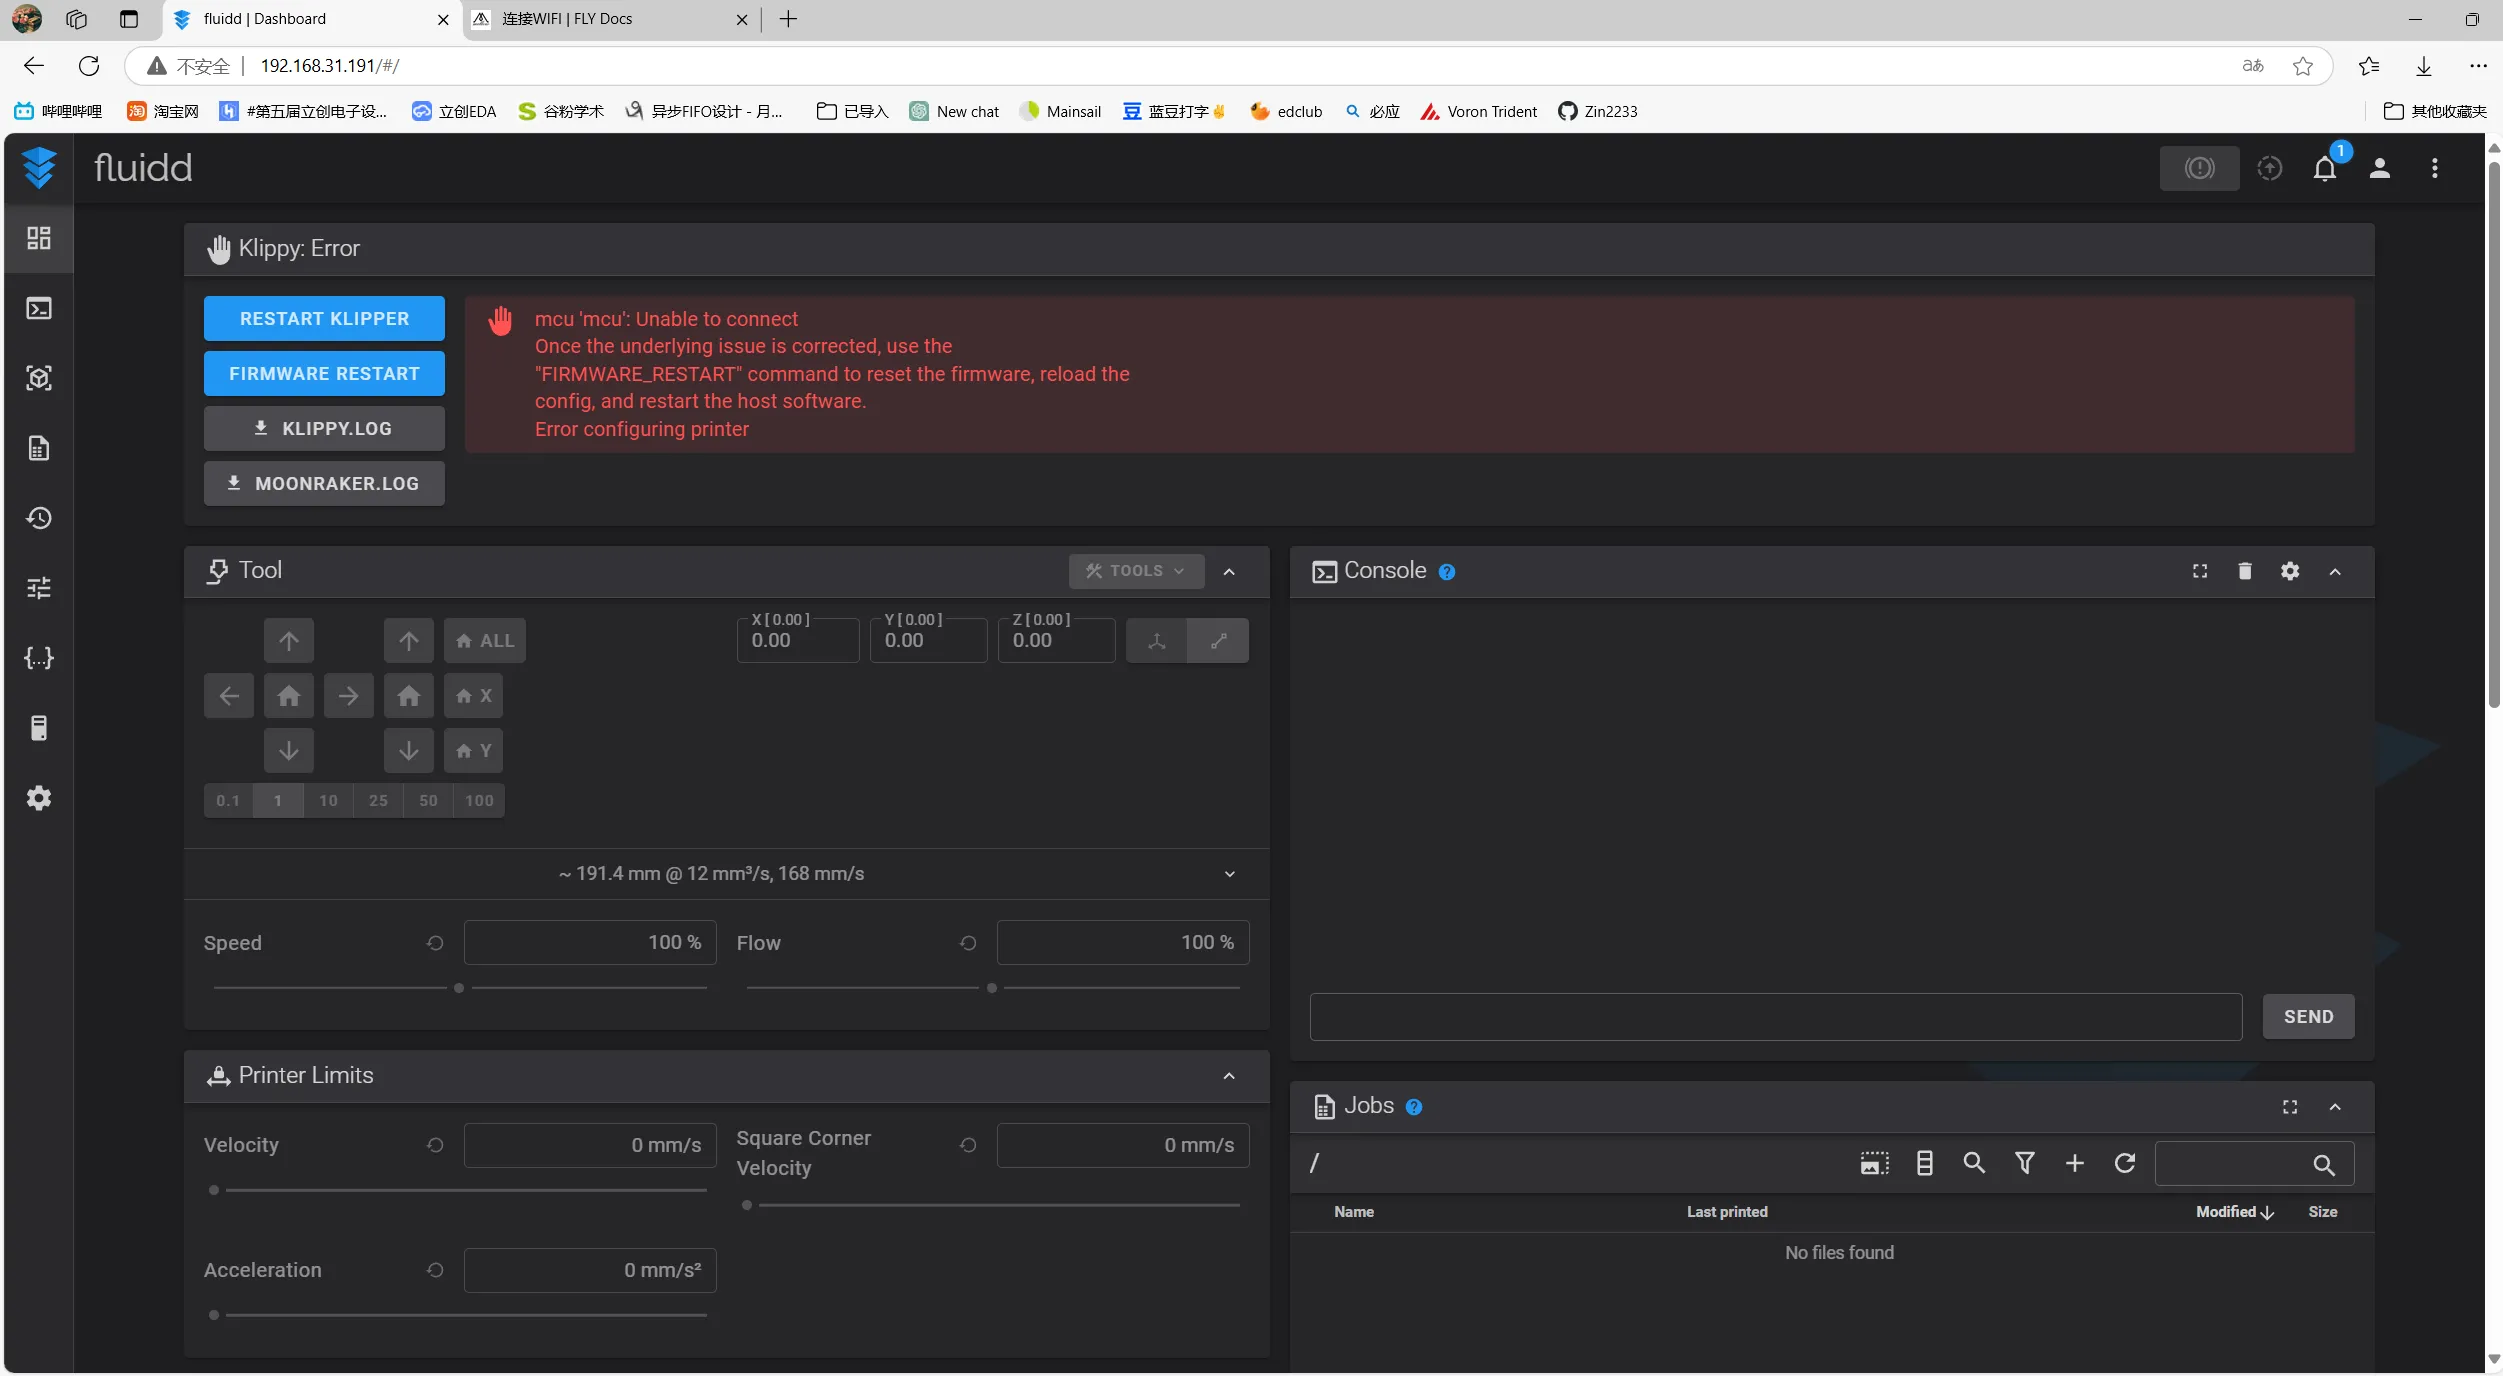
Task: Select 100 mm move distance
Action: click(479, 800)
